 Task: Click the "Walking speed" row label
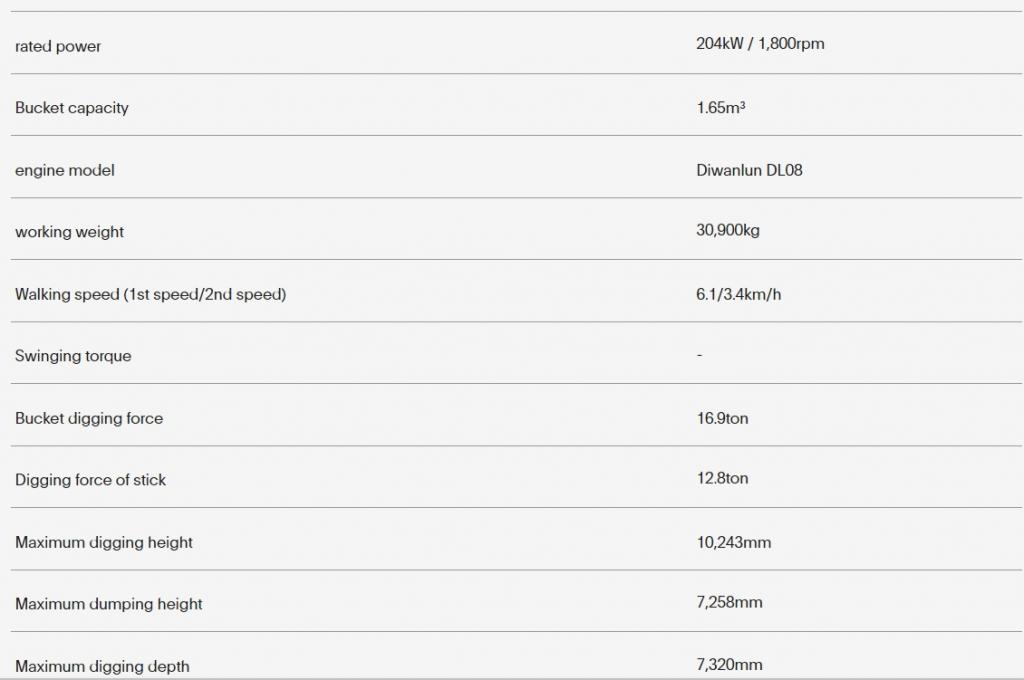pos(150,294)
